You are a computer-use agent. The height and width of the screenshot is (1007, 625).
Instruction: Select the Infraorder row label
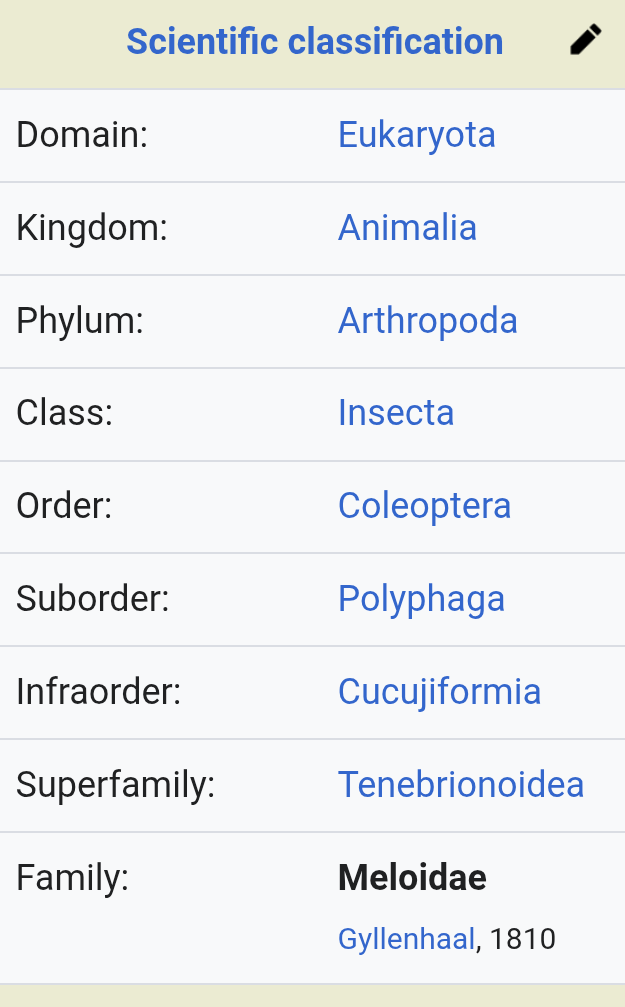click(x=99, y=692)
